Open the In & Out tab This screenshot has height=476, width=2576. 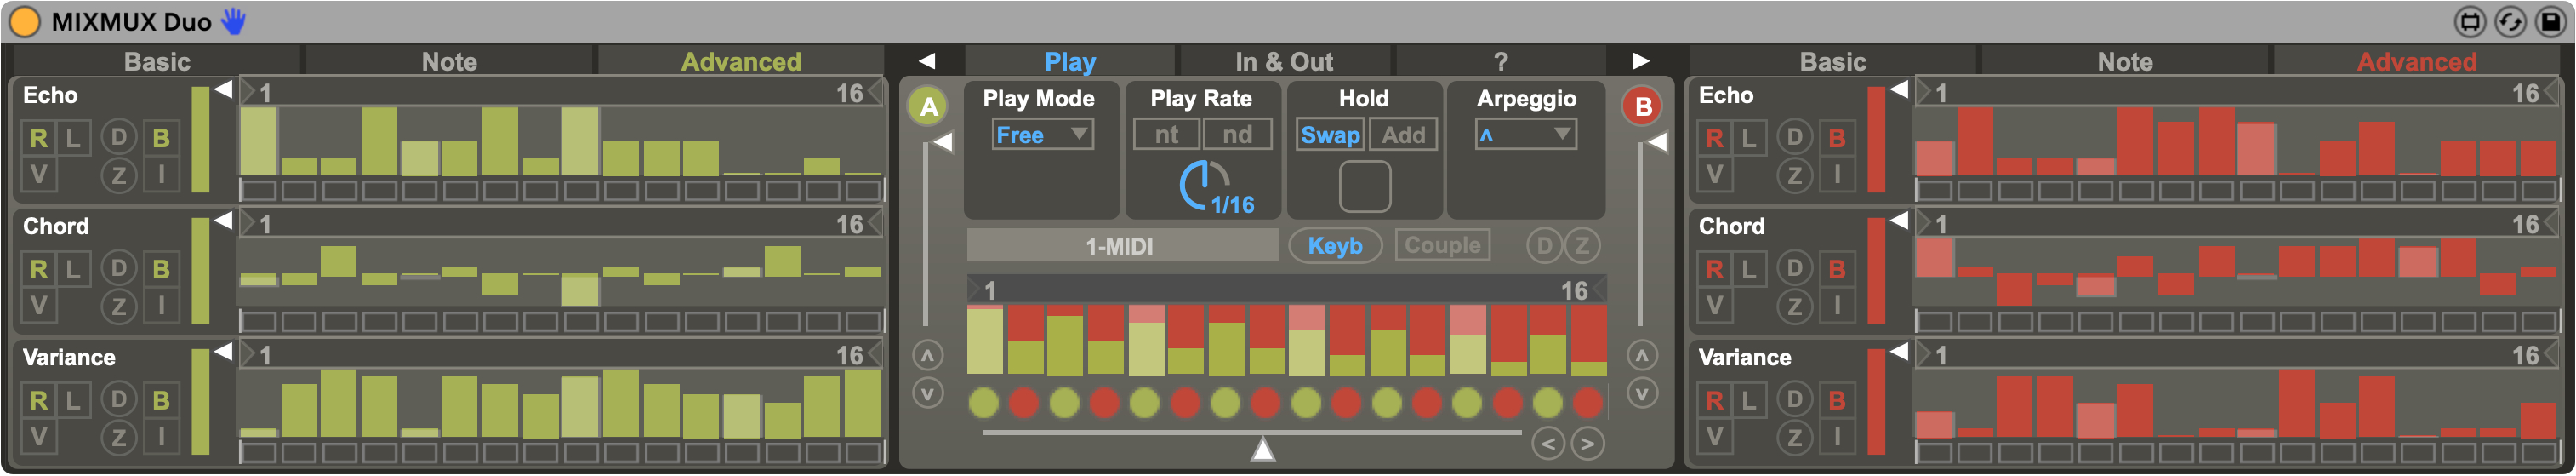click(x=1284, y=61)
